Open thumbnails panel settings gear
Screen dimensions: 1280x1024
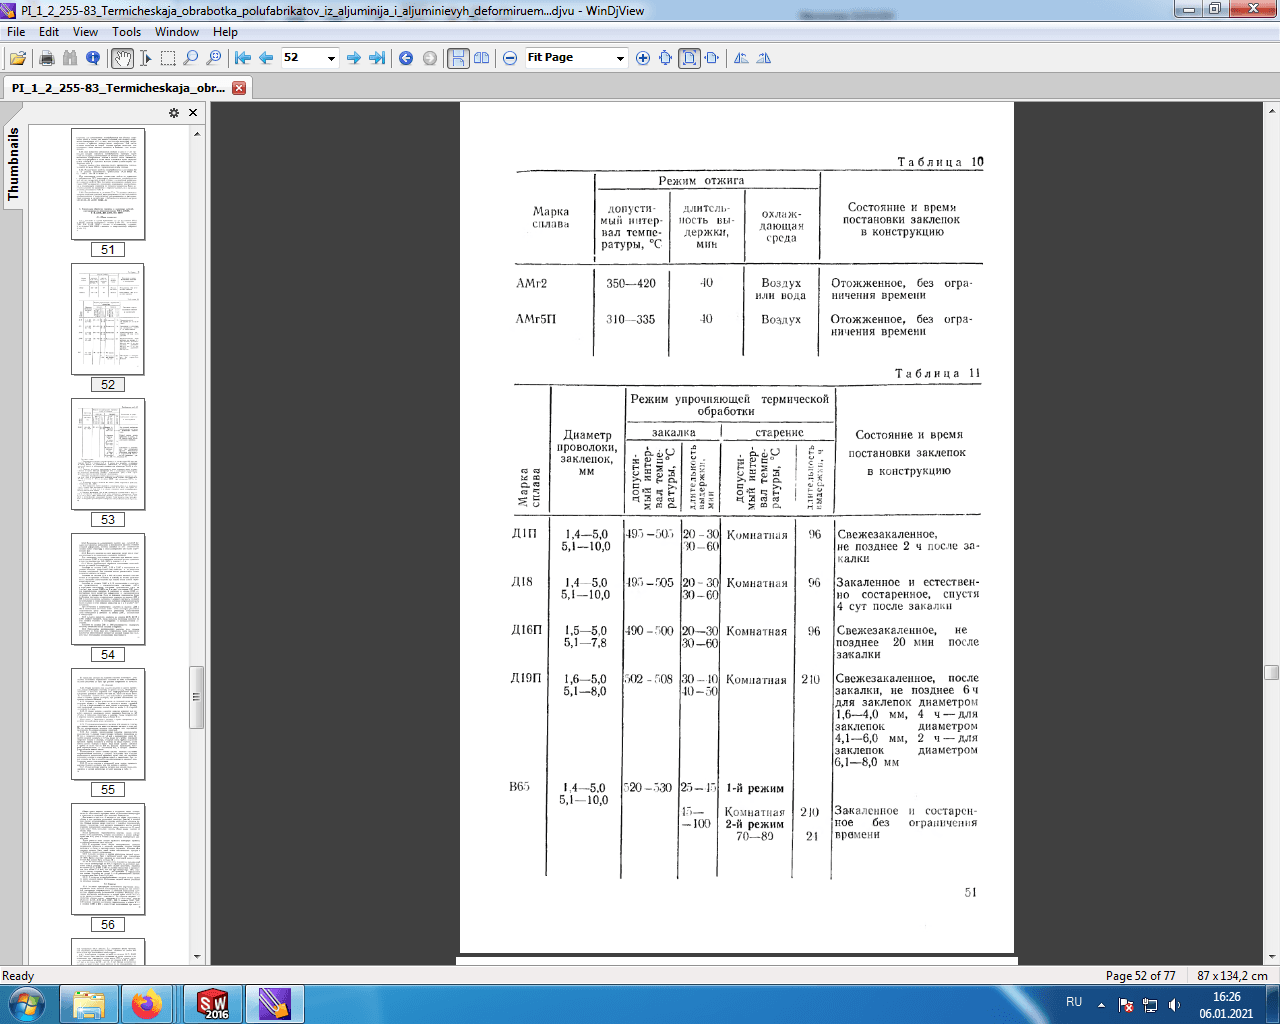174,113
